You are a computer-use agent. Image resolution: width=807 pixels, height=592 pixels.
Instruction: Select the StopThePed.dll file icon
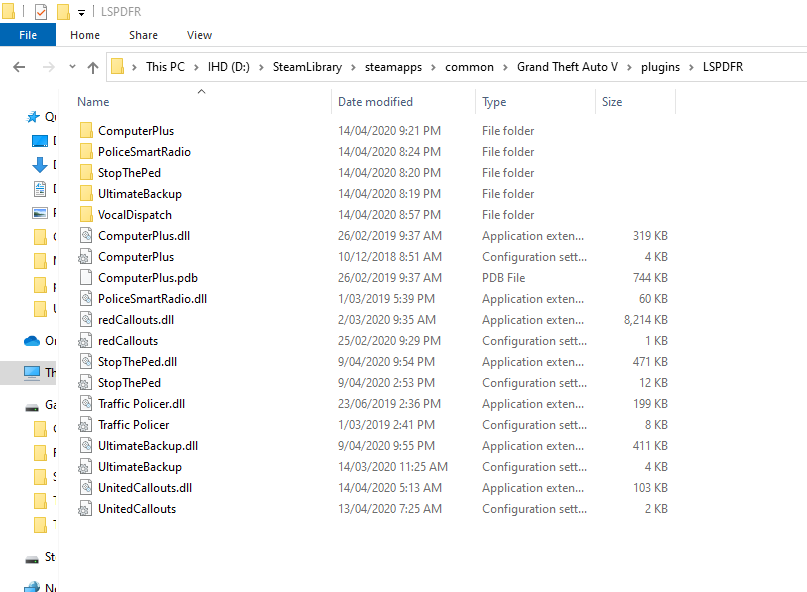tap(86, 361)
